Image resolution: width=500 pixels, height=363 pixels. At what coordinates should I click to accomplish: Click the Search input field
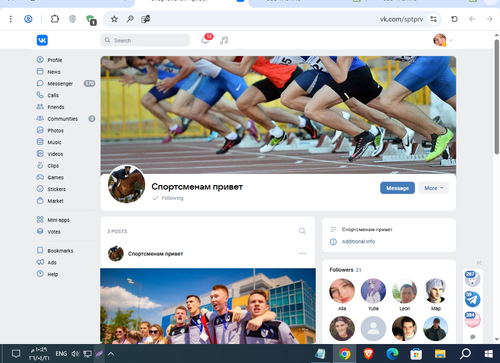pyautogui.click(x=145, y=40)
